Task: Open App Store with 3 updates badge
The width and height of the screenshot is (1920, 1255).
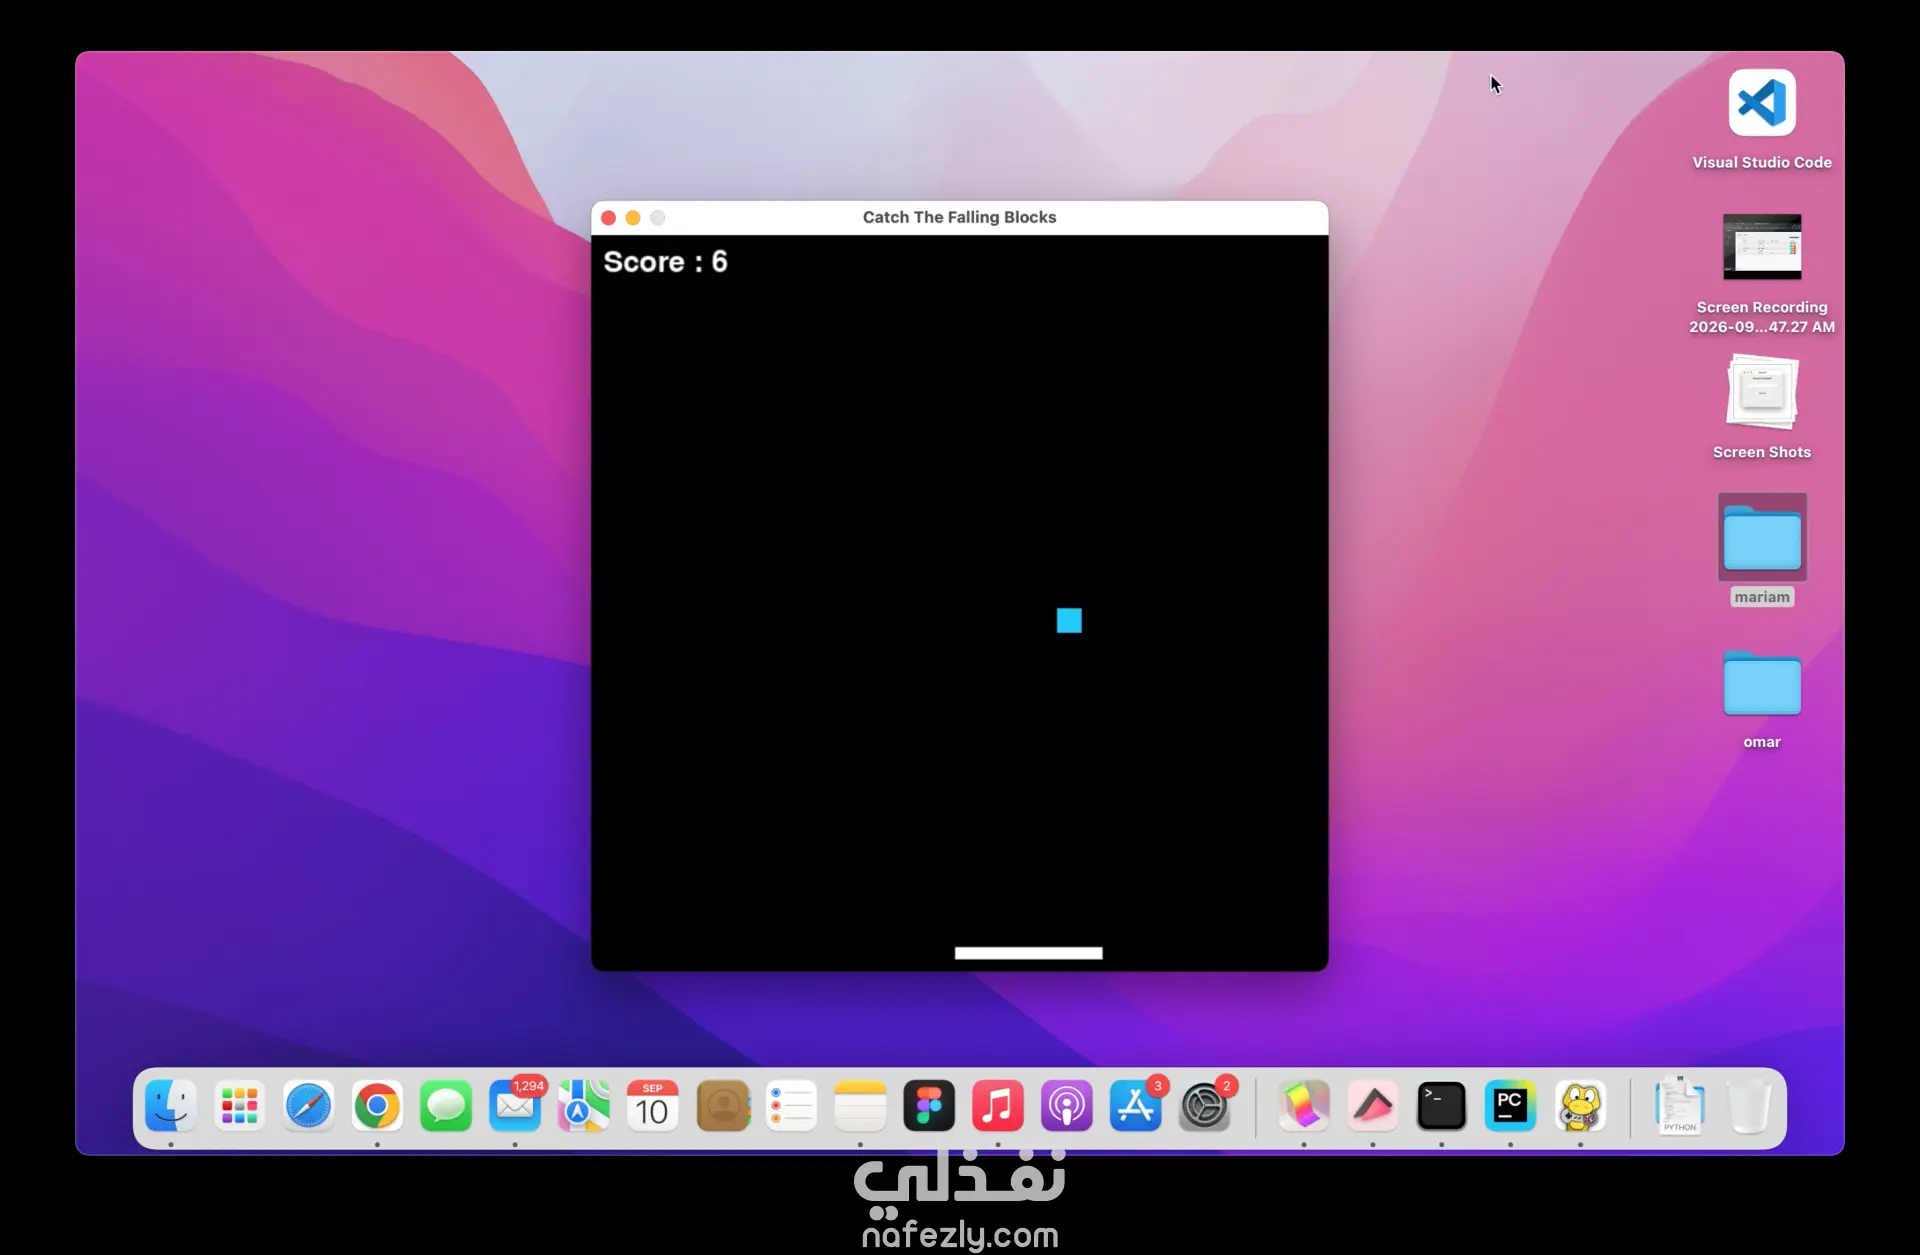Action: click(x=1136, y=1106)
